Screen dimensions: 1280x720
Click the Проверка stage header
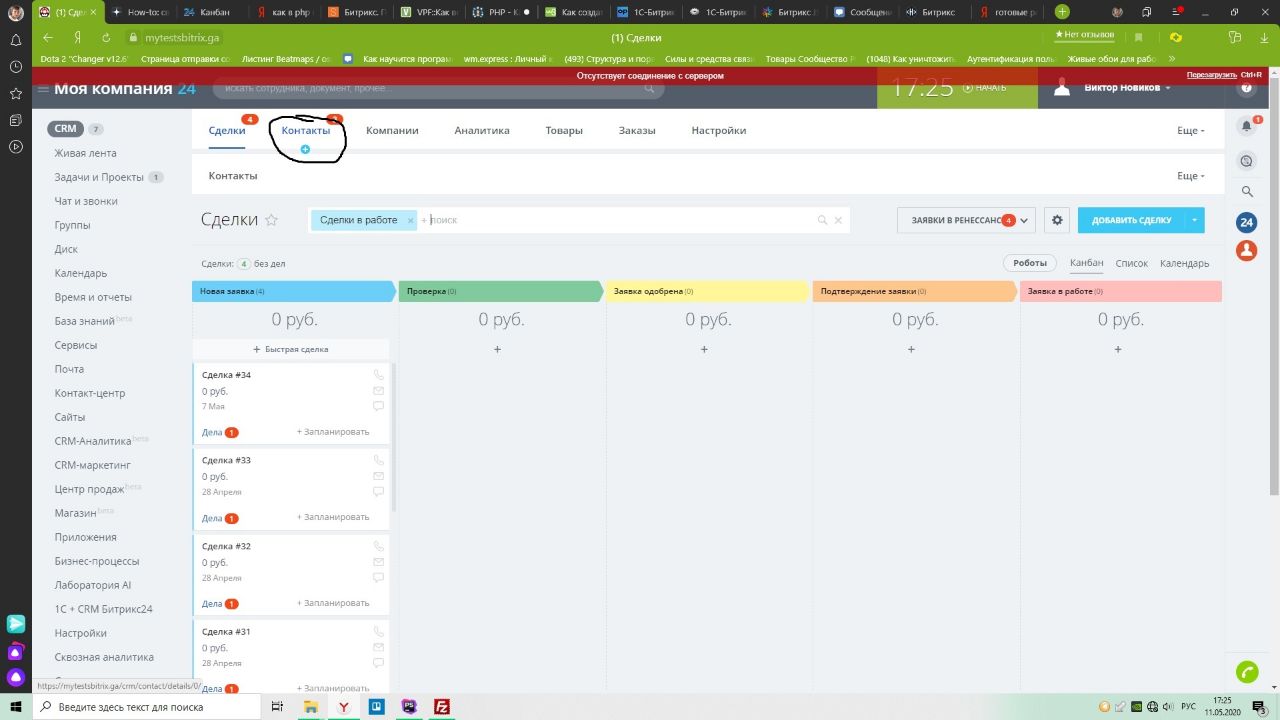coord(501,291)
